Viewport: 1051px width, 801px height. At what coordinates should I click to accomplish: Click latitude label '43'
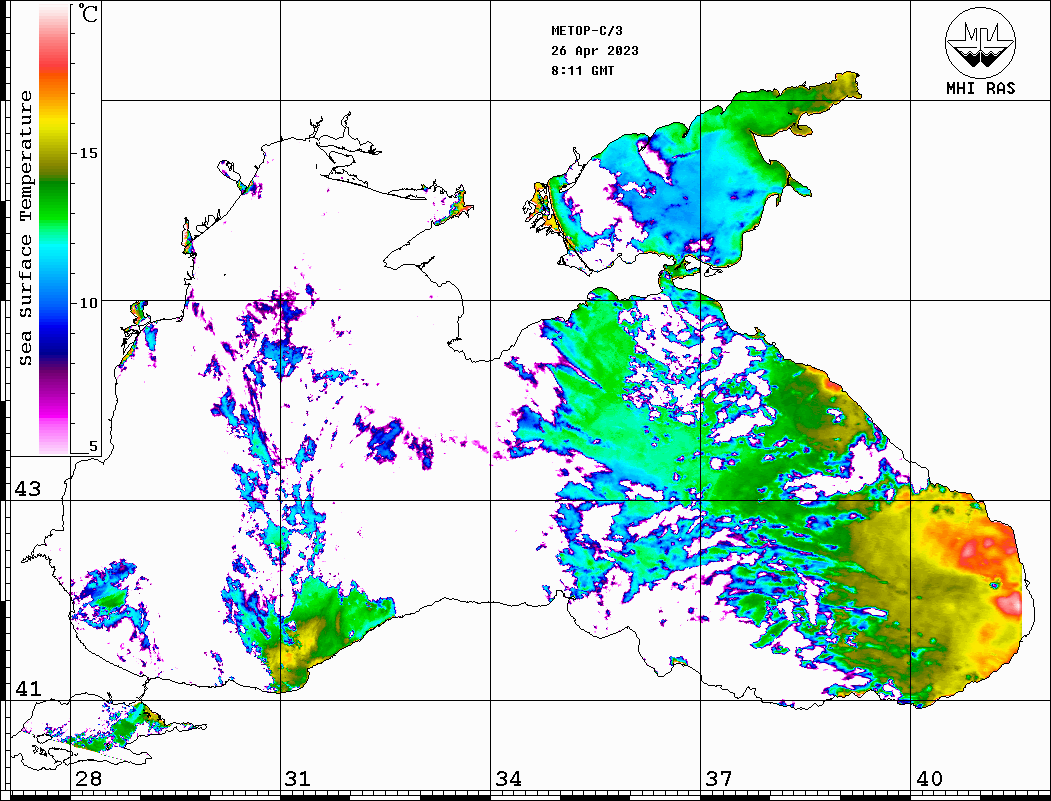coord(28,489)
